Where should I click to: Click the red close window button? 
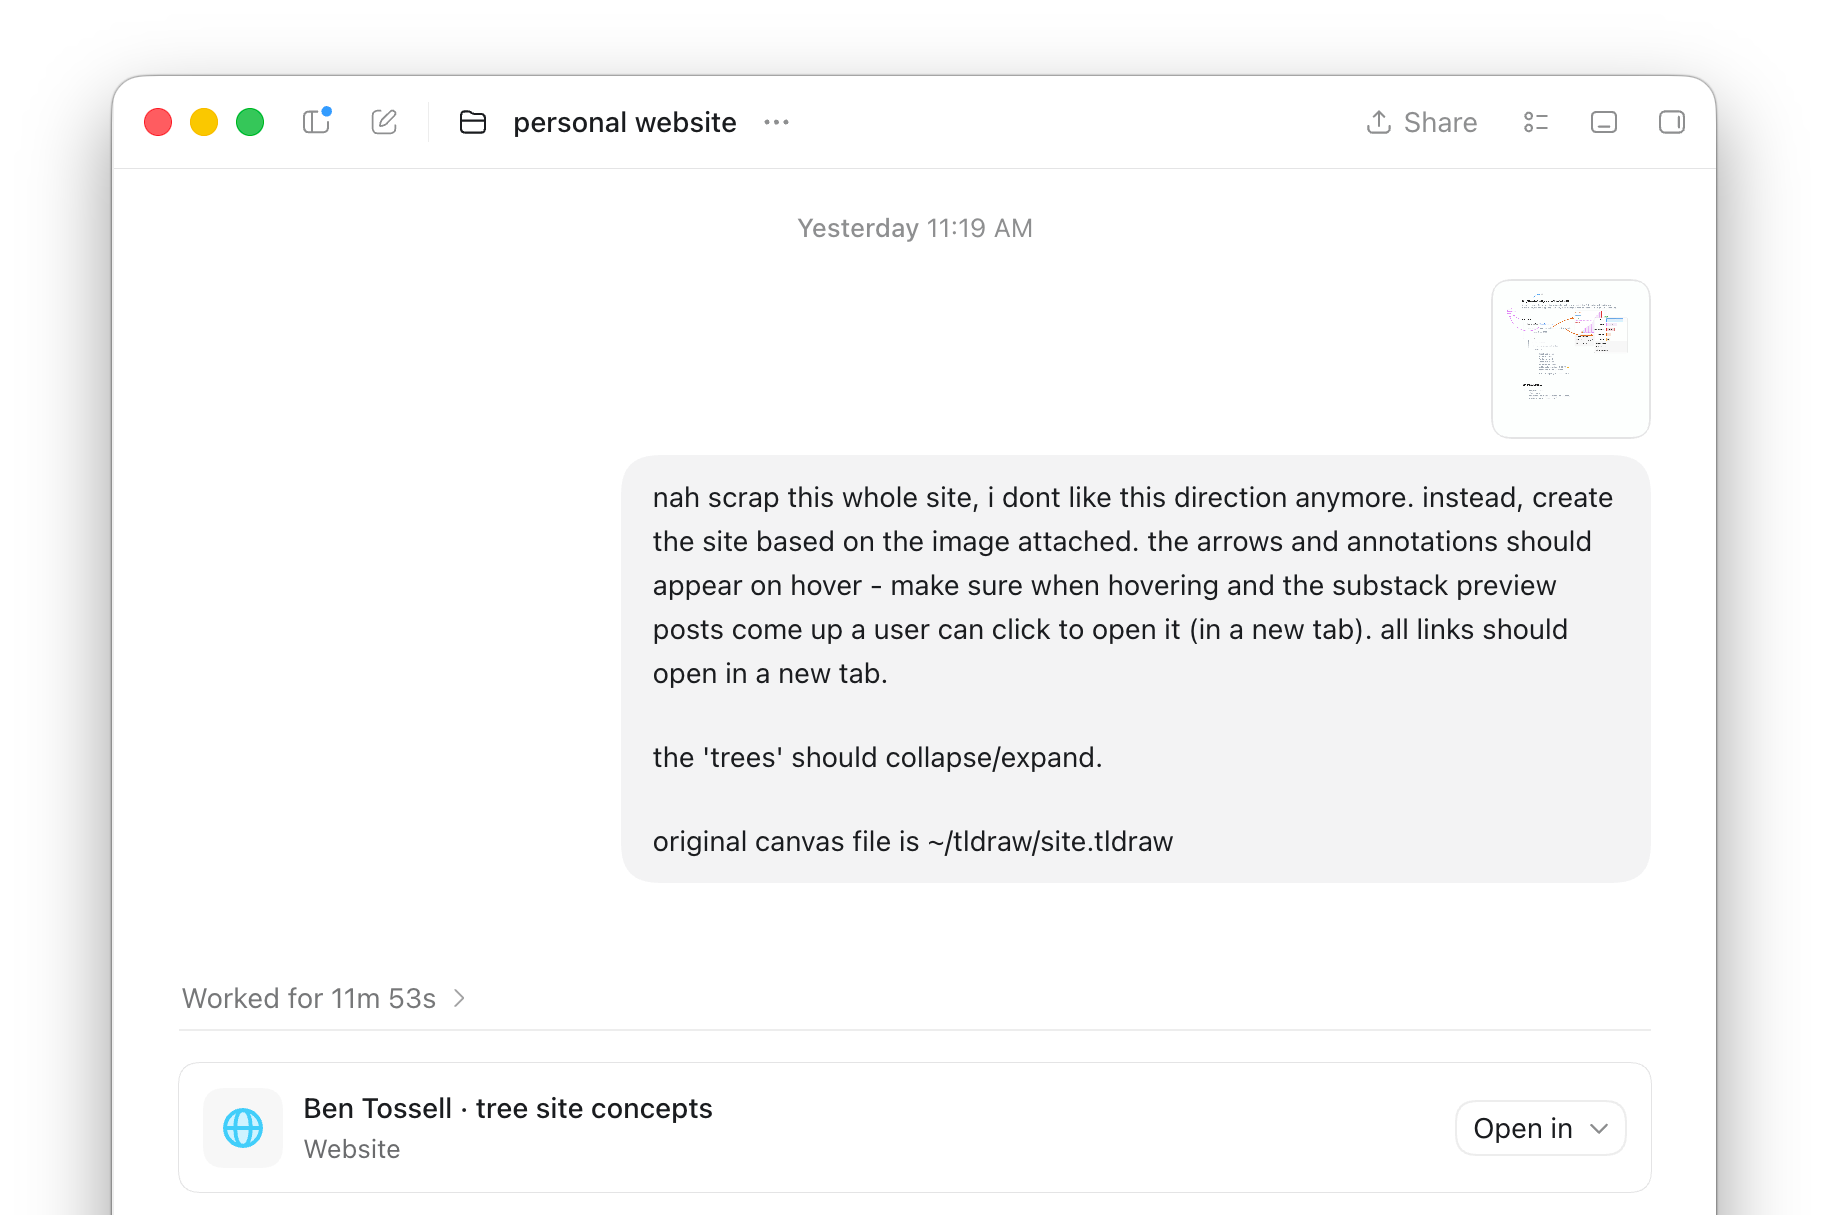158,122
